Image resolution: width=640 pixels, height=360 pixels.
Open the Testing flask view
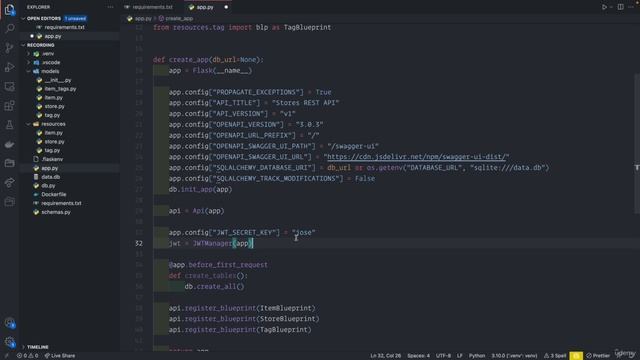point(9,125)
